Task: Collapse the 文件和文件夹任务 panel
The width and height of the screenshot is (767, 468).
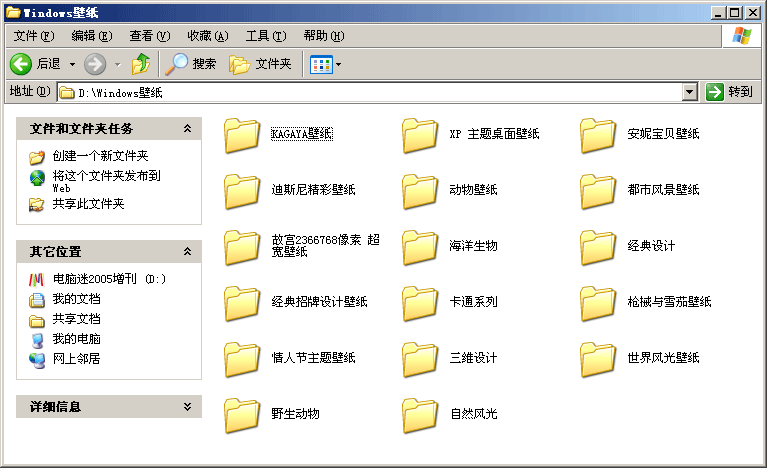Action: point(187,129)
